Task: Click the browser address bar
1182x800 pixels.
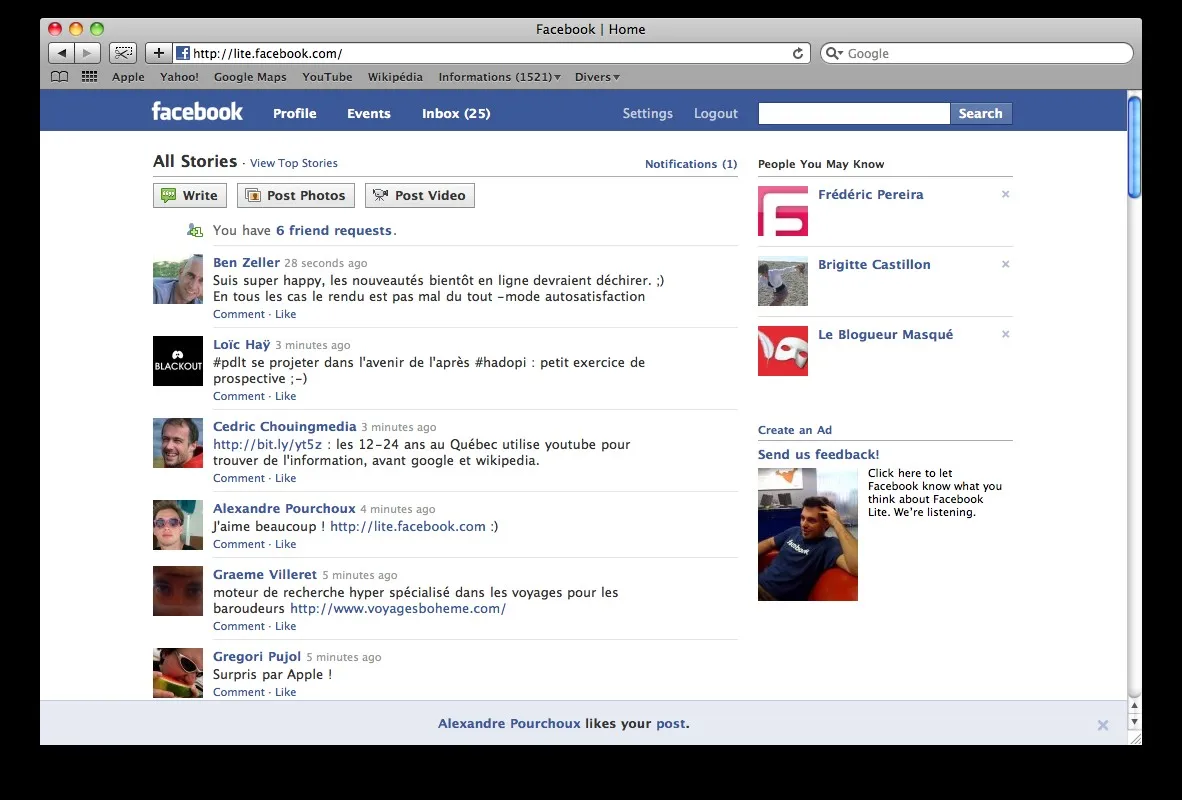Action: point(490,54)
